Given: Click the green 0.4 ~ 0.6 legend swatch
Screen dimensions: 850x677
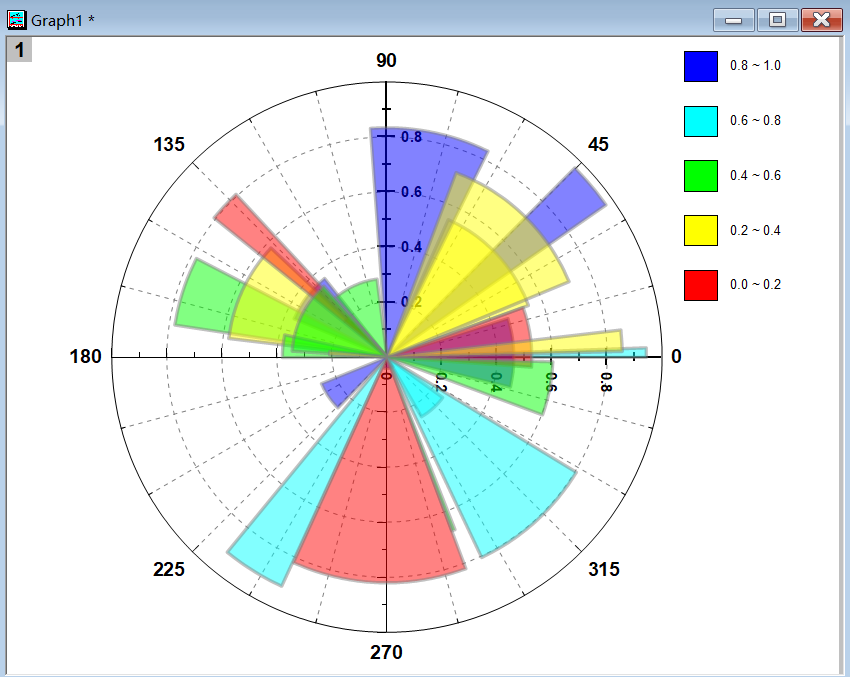Looking at the screenshot, I should 701,176.
